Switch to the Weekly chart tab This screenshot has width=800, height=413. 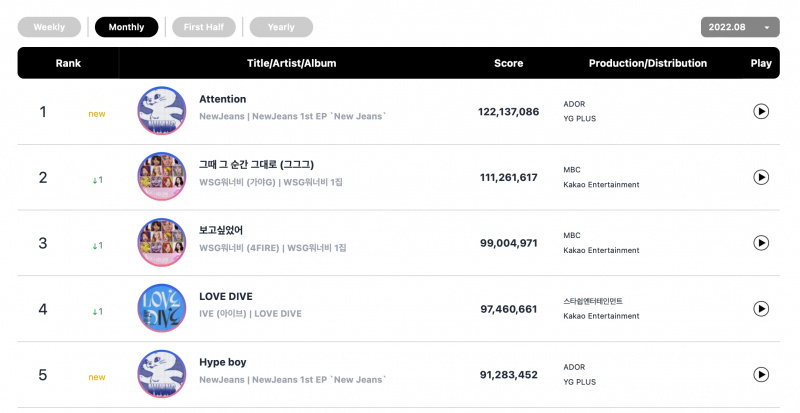pos(49,27)
